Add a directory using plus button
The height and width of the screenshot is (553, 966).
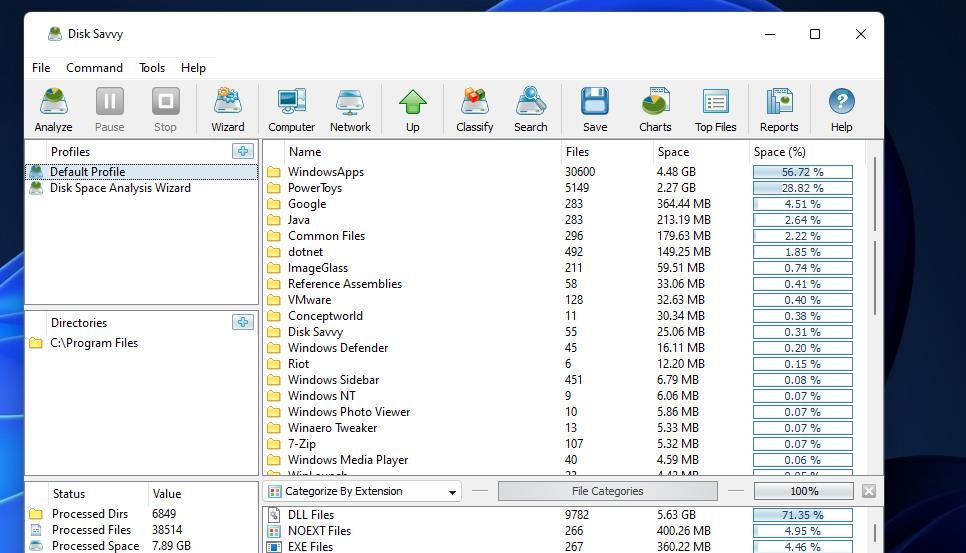click(x=242, y=322)
